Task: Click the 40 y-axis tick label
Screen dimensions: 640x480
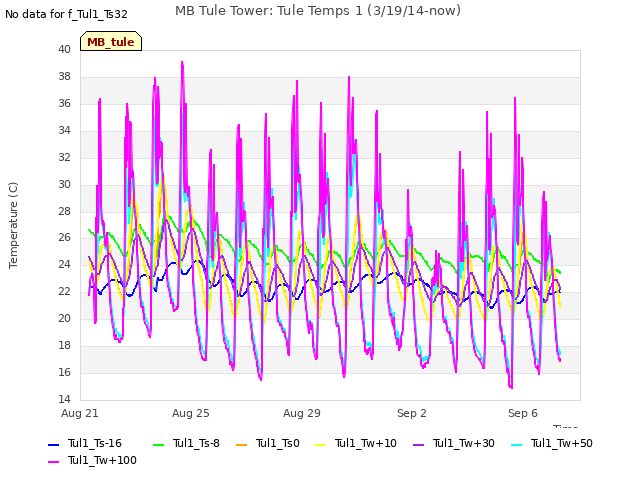Action: 64,49
